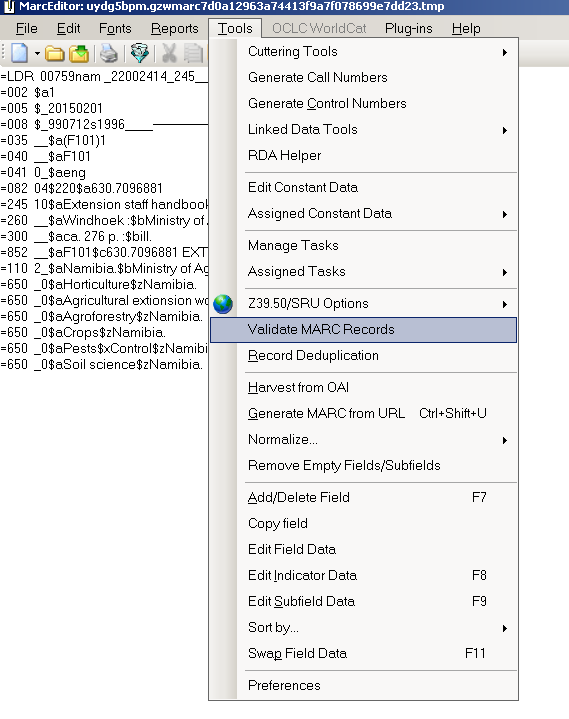The height and width of the screenshot is (719, 569).
Task: Choose Record Deduplication
Action: click(363, 356)
